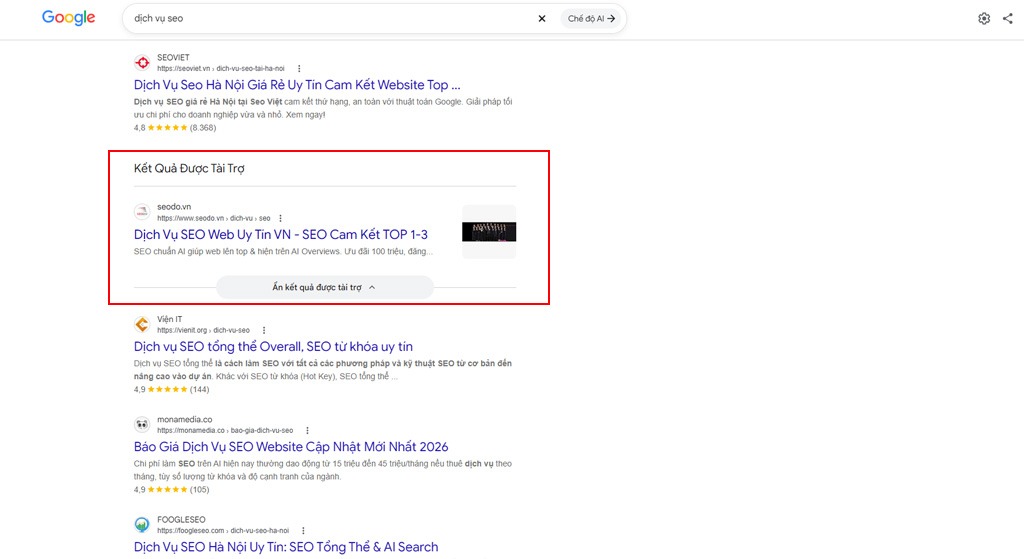Image resolution: width=1024 pixels, height=559 pixels.
Task: Open more options for Viện IT result
Action: click(x=264, y=330)
